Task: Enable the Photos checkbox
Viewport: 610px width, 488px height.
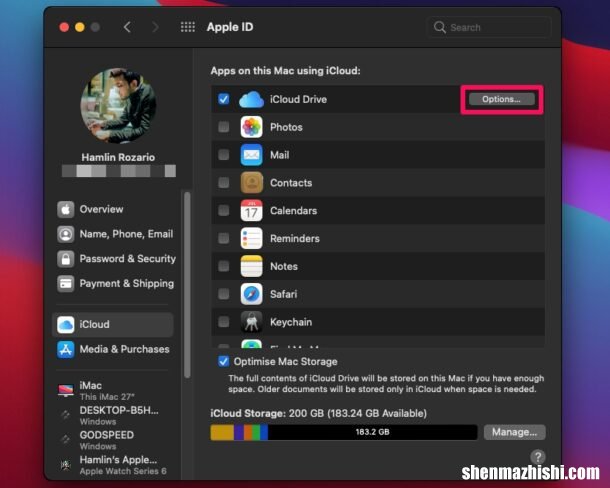Action: pyautogui.click(x=224, y=127)
